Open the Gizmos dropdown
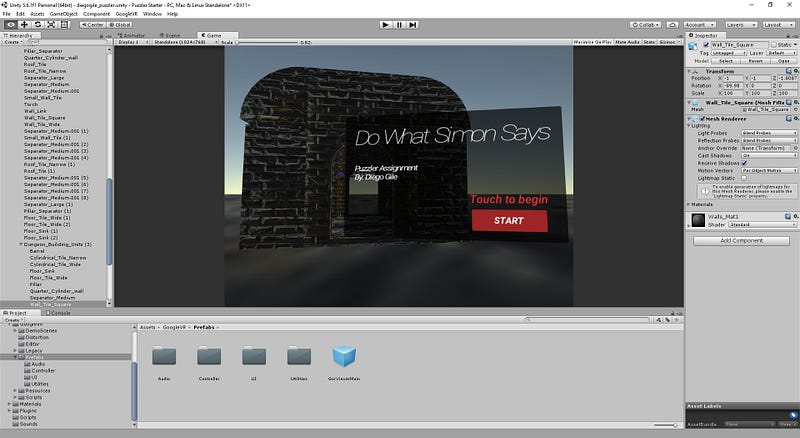 pos(668,42)
